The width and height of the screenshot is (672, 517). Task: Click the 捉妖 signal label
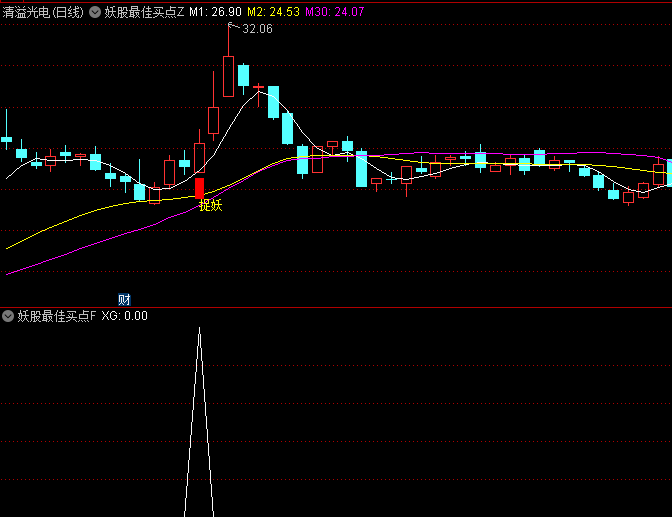[211, 205]
